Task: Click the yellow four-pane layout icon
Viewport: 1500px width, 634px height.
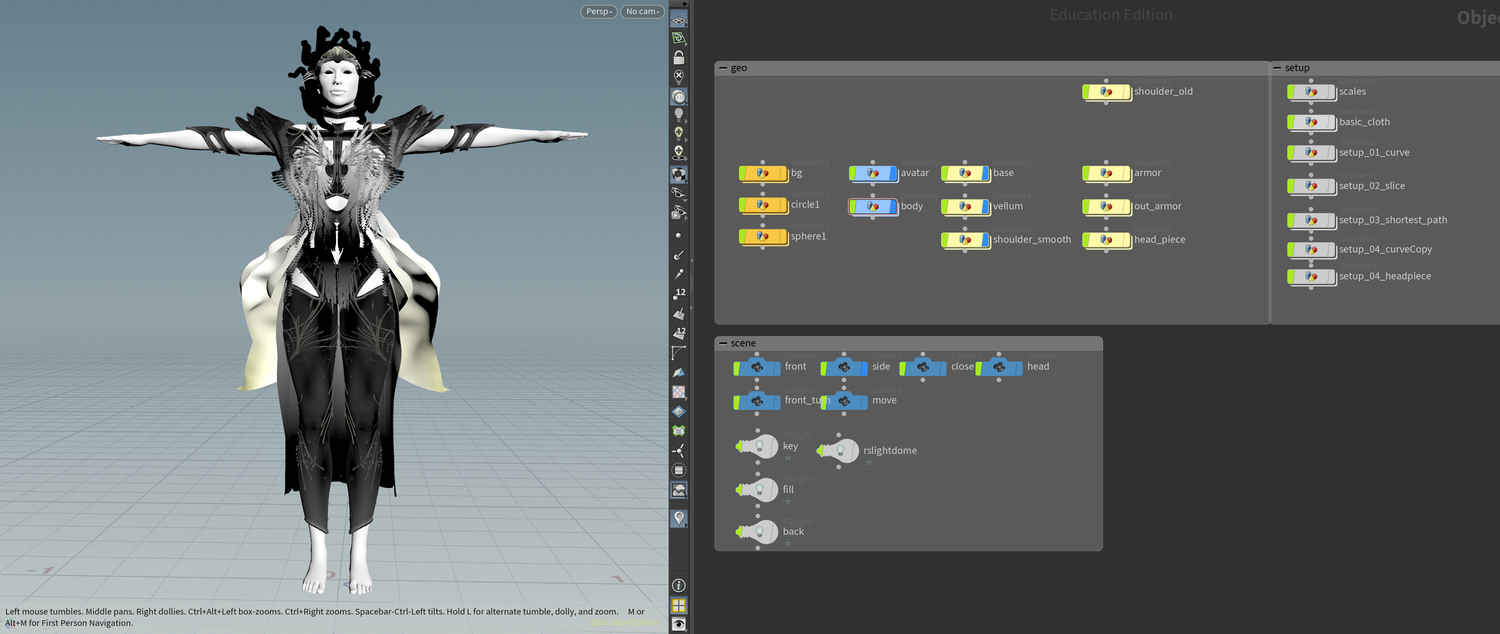Action: tap(679, 606)
